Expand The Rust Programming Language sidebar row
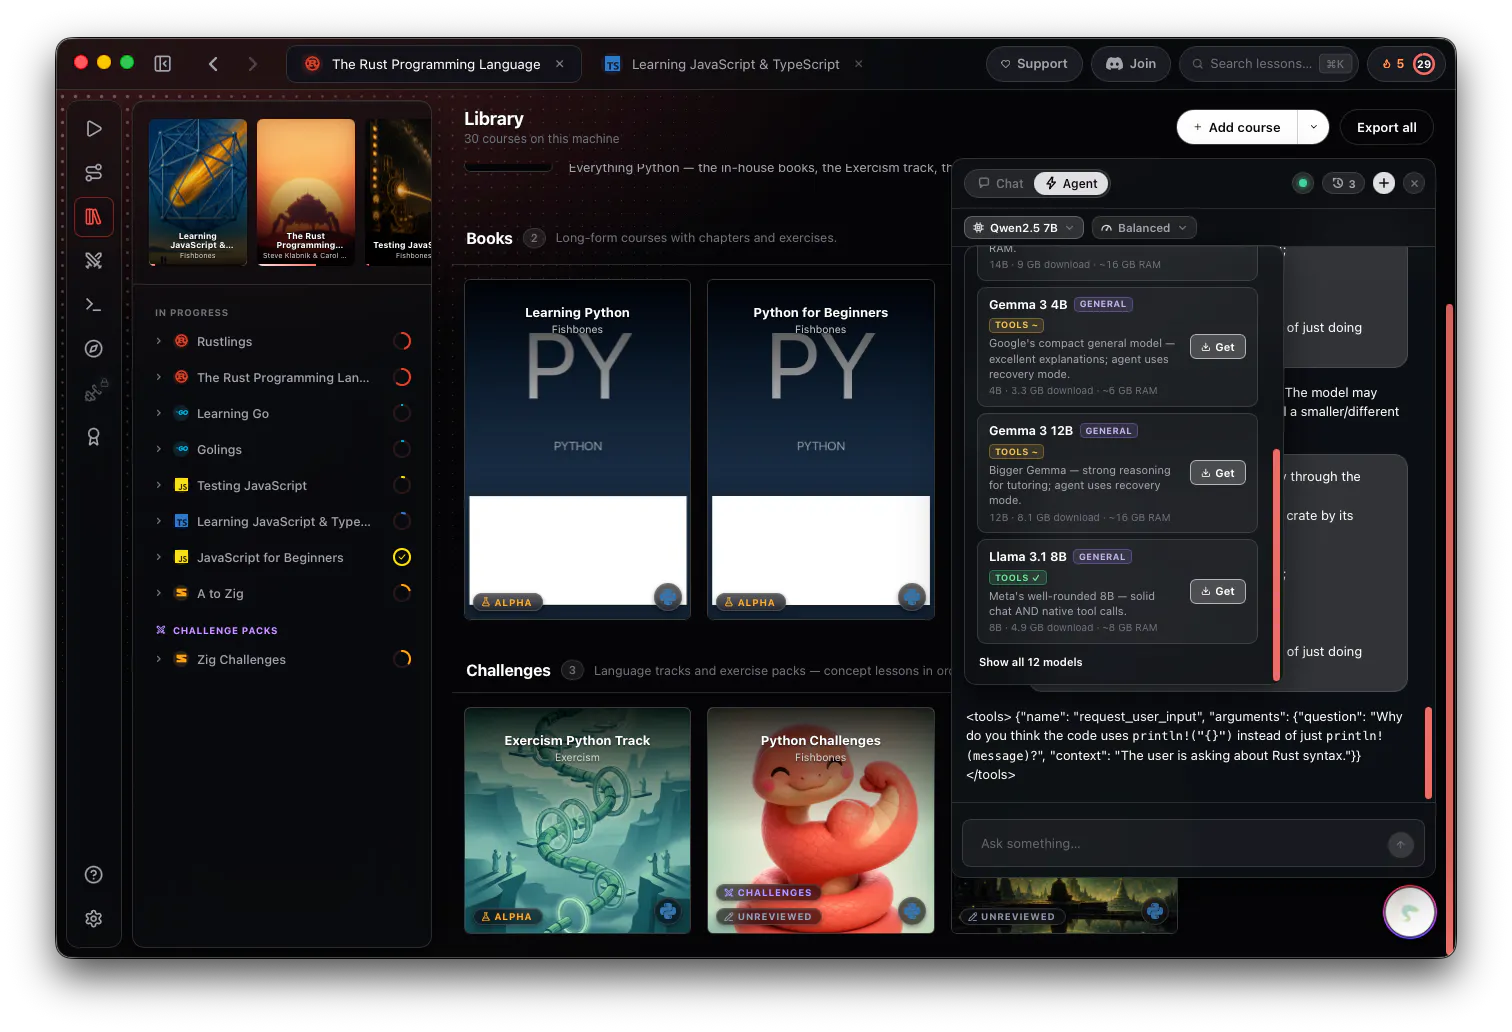This screenshot has height=1032, width=1512. tap(159, 377)
